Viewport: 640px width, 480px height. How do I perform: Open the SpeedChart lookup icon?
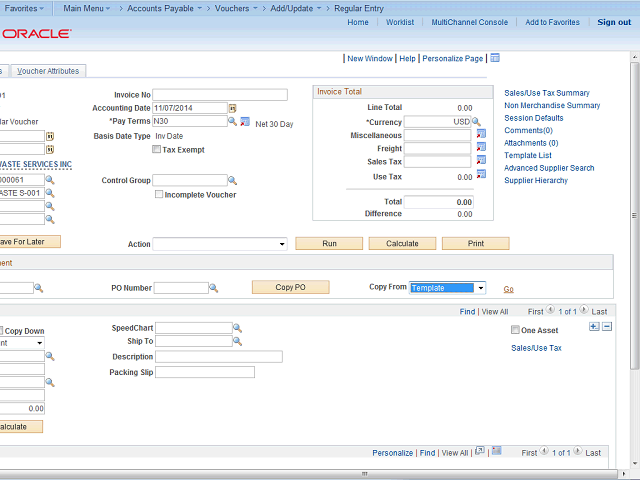click(x=238, y=328)
